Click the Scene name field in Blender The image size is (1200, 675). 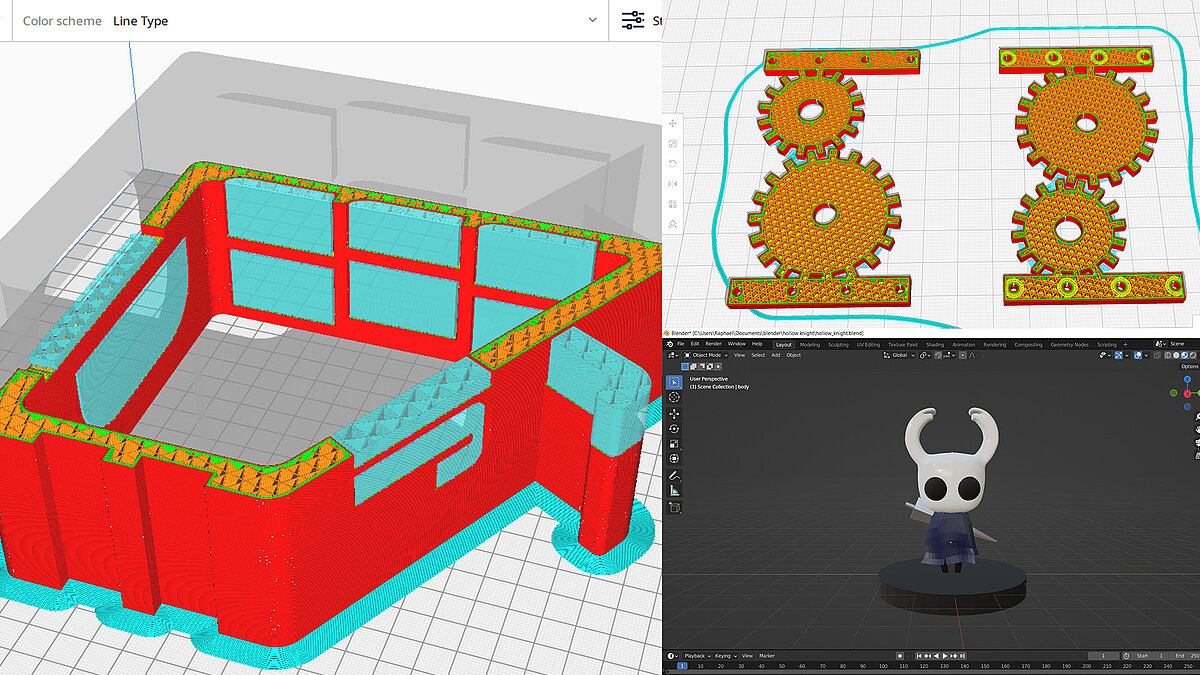[1181, 344]
